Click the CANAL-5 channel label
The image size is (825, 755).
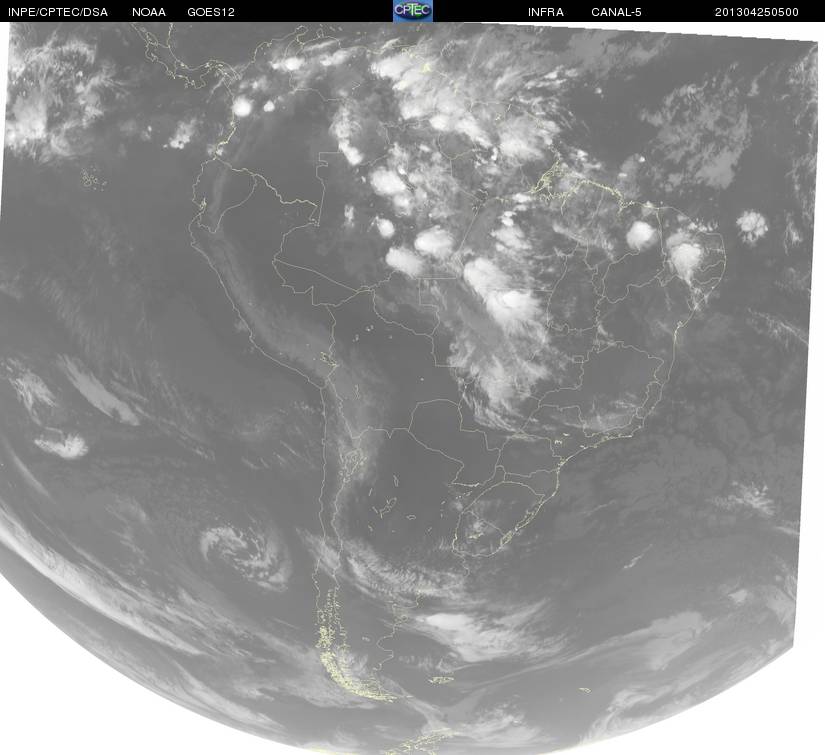(616, 12)
